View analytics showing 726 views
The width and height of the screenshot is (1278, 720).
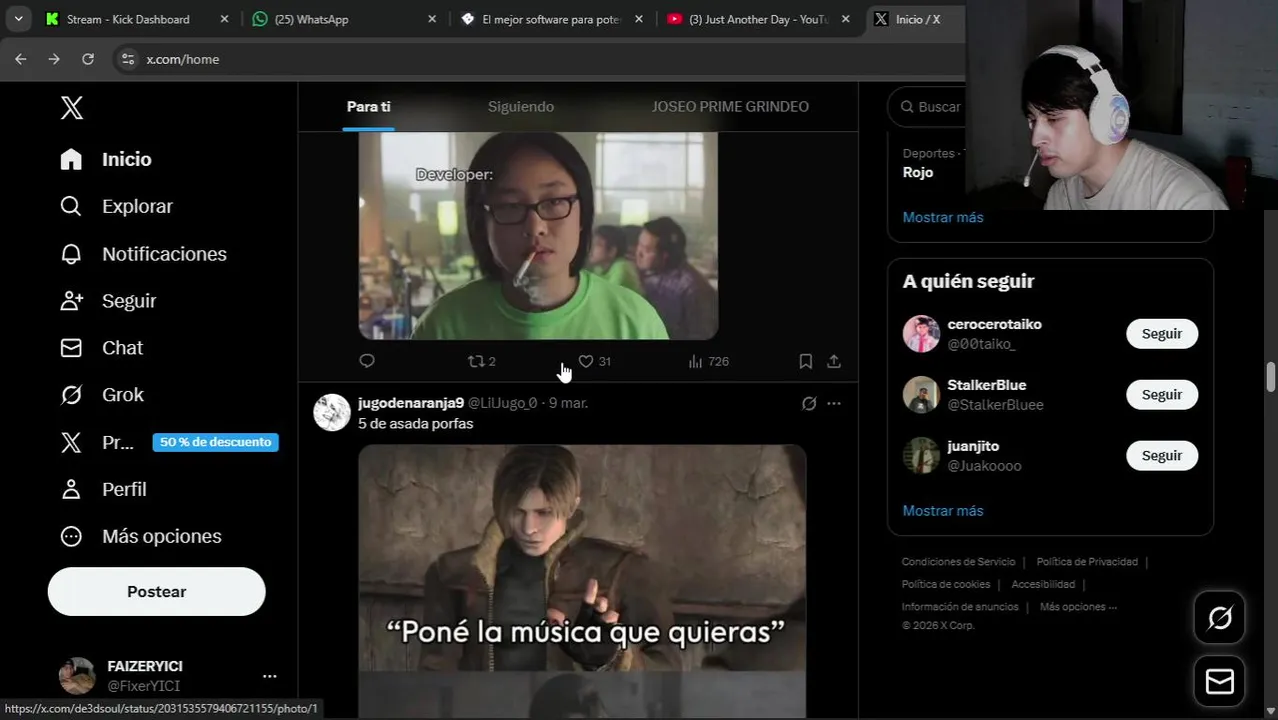(x=708, y=361)
